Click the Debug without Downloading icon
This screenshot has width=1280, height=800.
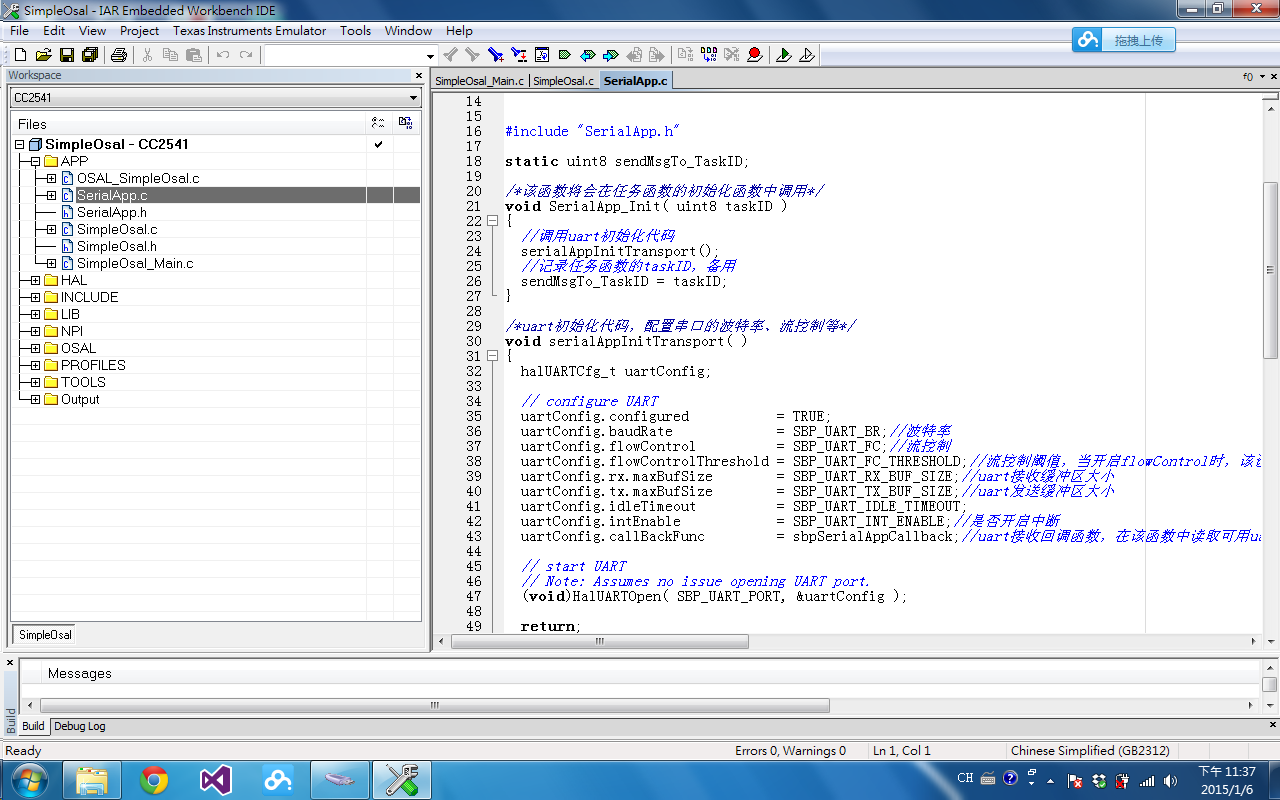(x=807, y=55)
